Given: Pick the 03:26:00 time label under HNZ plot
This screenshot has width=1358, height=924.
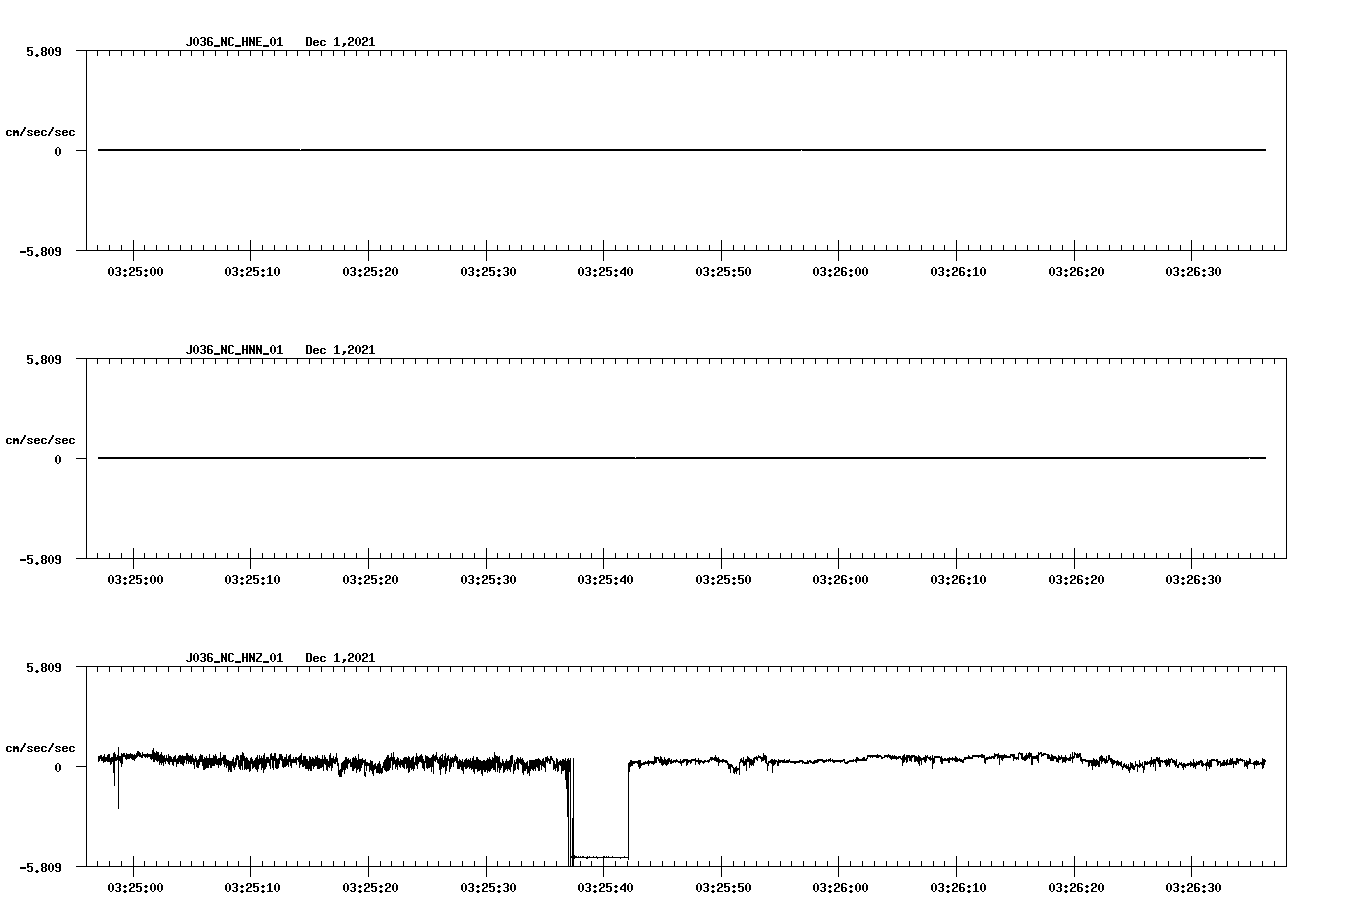Looking at the screenshot, I should [x=840, y=887].
